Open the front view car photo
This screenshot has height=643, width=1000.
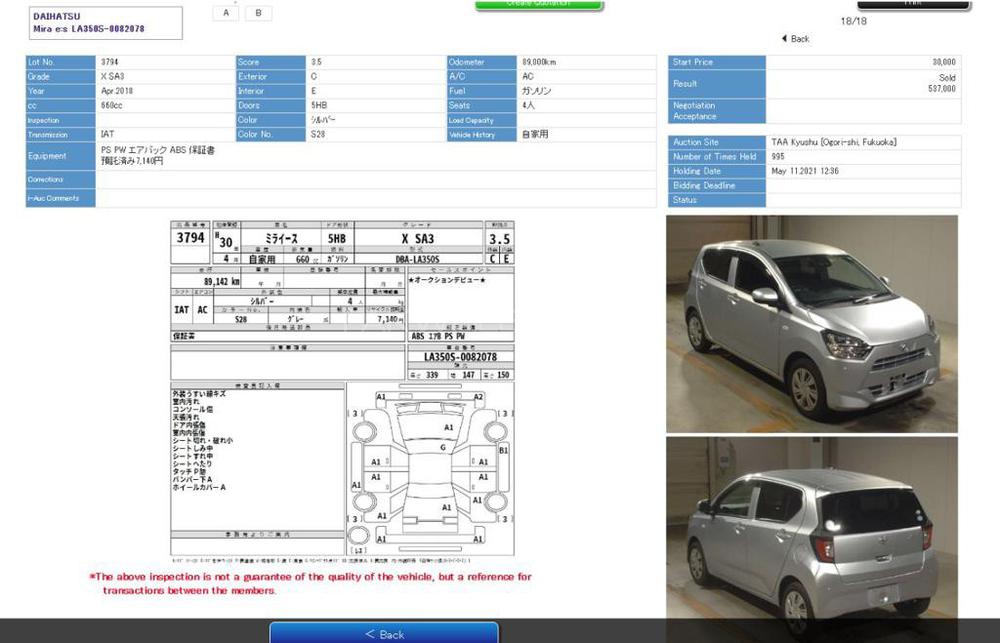(811, 323)
